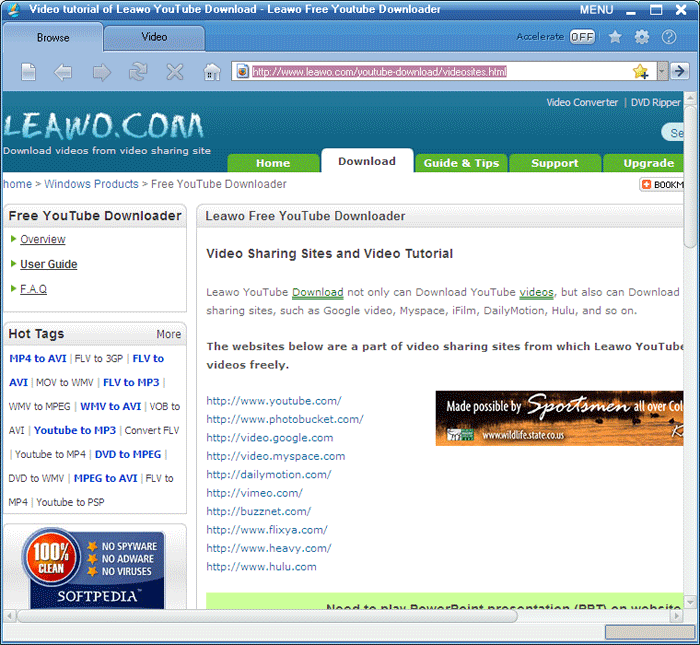700x645 pixels.
Task: Open the home page icon
Action: [x=212, y=72]
